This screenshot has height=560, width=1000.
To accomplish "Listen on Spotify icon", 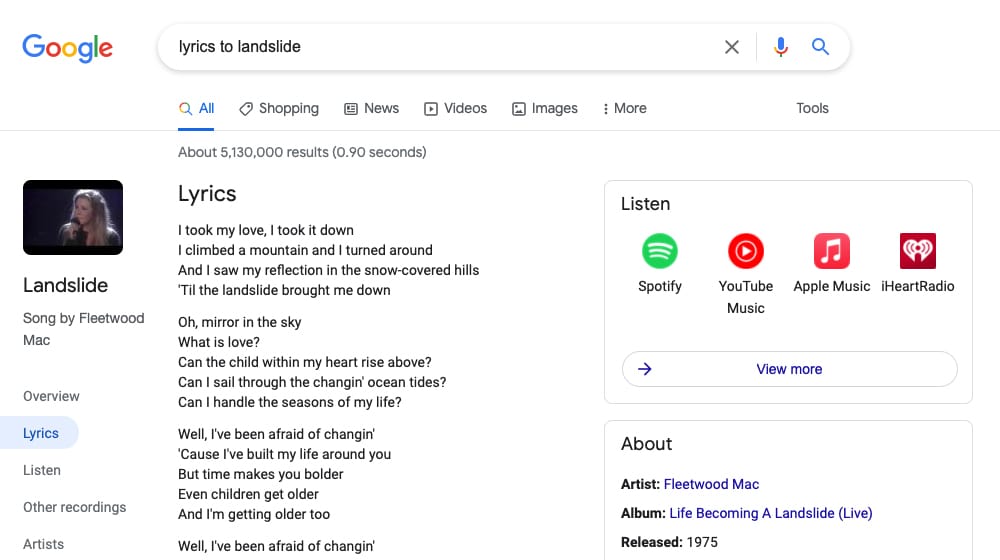I will tap(659, 251).
